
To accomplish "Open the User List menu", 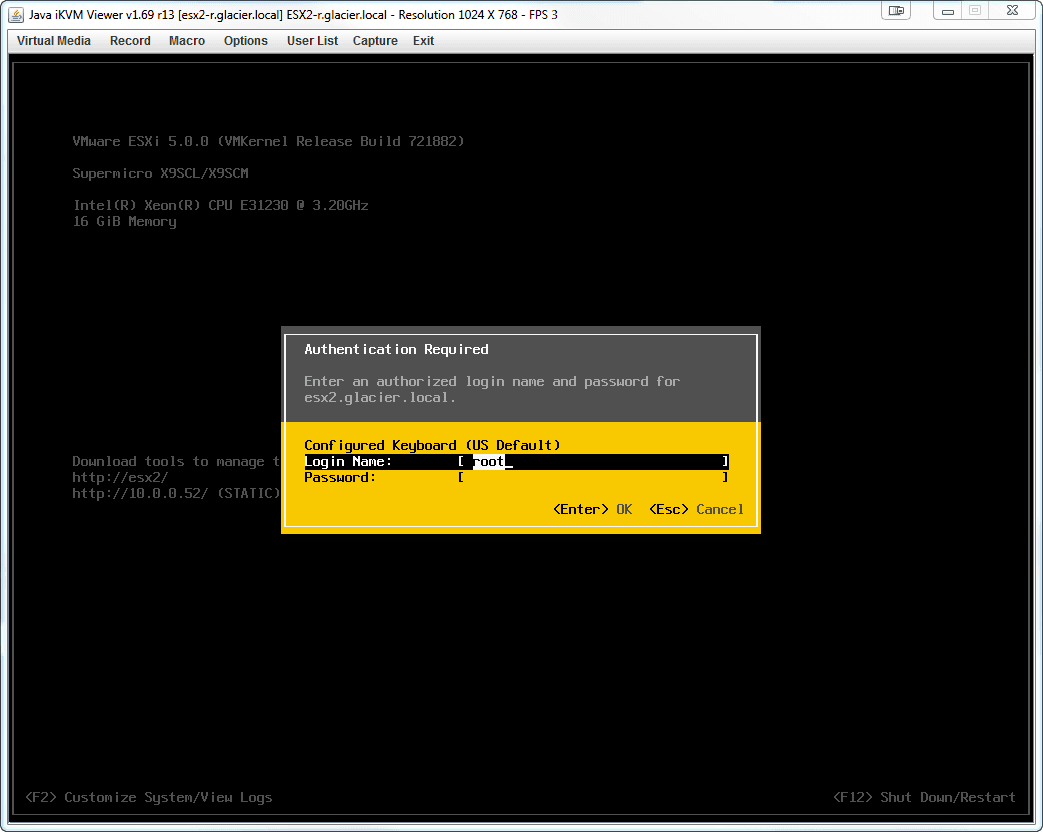I will 312,41.
